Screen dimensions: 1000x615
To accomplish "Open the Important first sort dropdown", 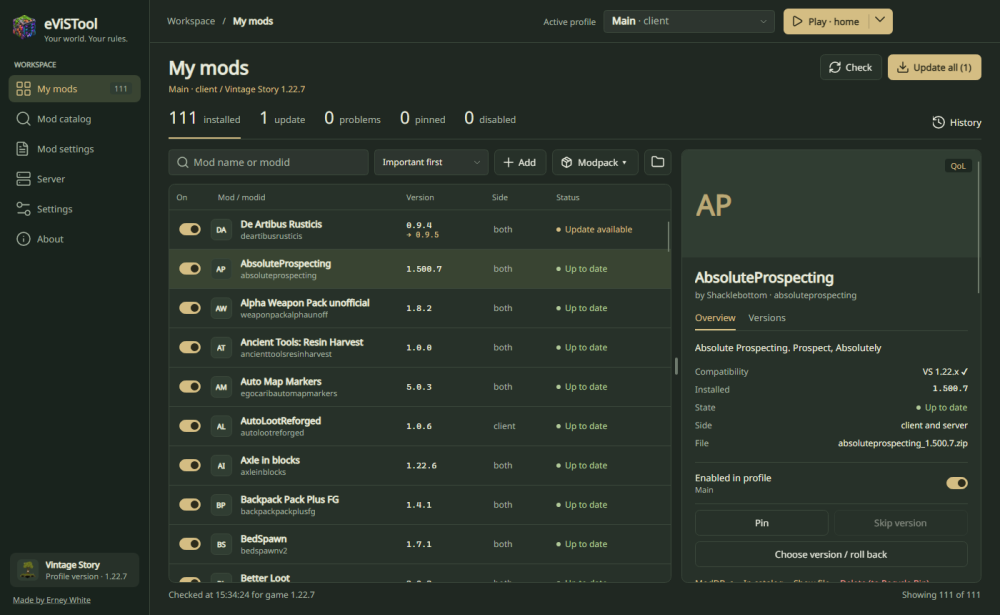I will tap(431, 162).
